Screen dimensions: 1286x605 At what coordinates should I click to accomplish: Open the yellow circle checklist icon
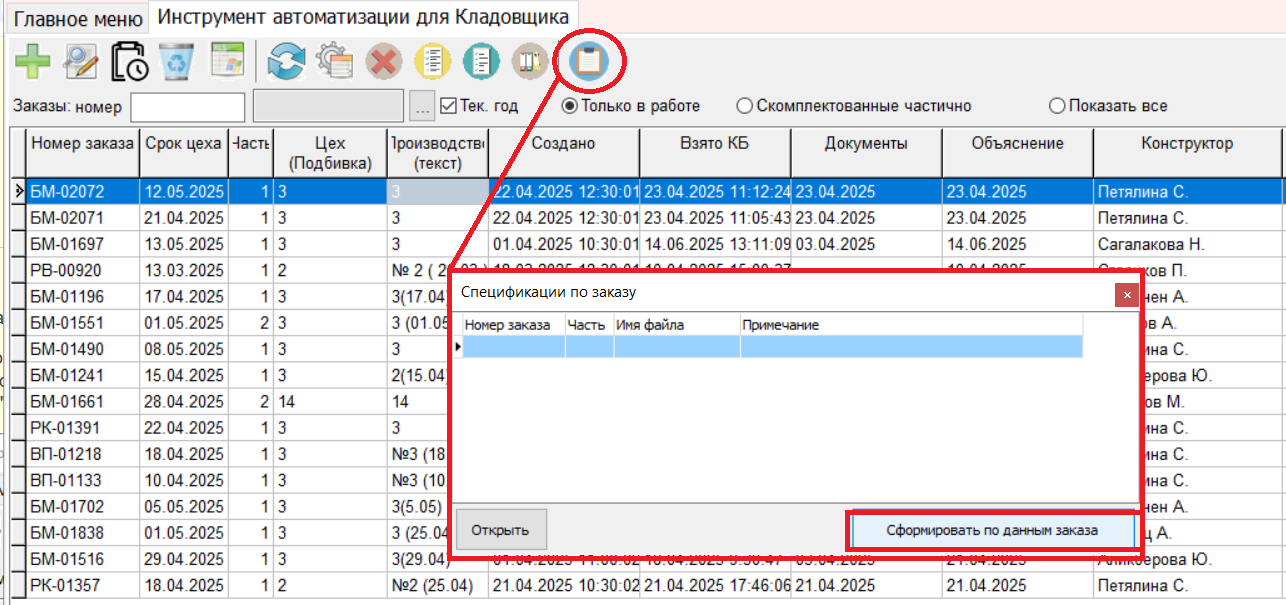click(x=432, y=63)
